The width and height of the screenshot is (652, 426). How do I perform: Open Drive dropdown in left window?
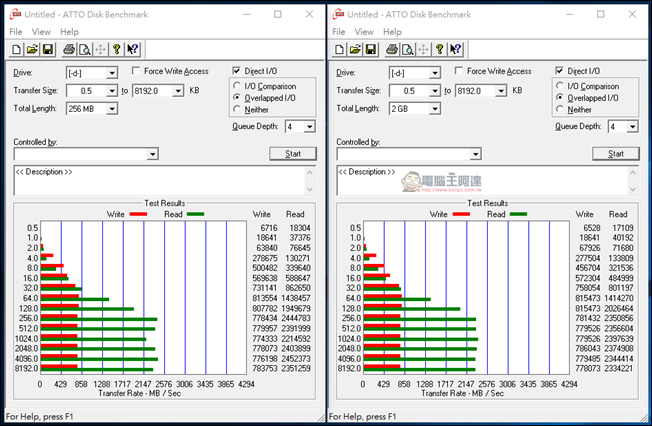[x=111, y=73]
